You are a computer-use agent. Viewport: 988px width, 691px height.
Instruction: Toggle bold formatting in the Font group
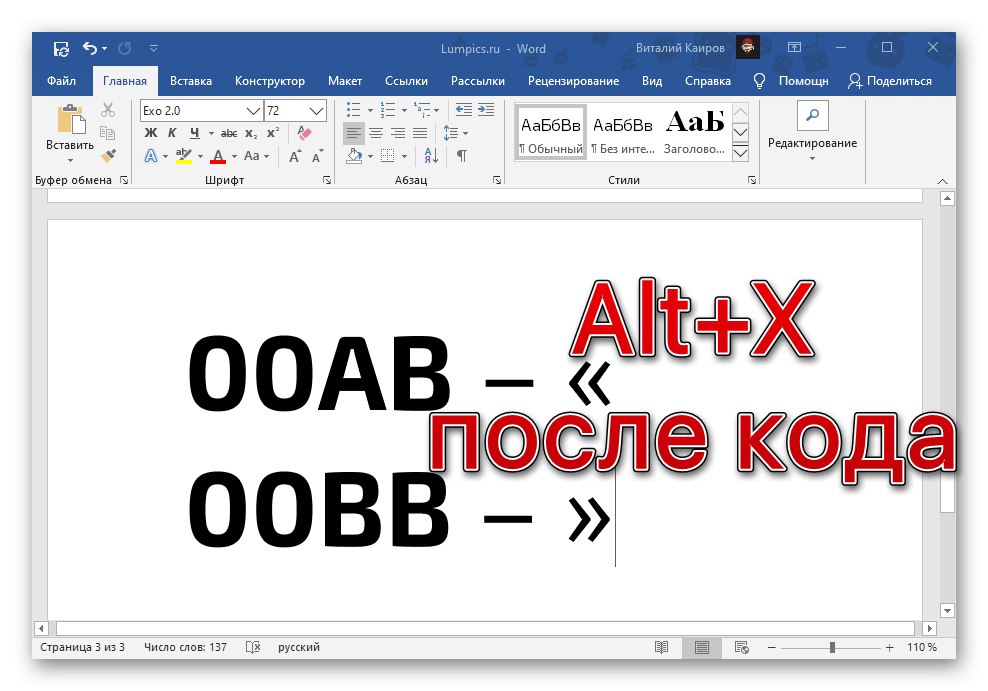point(151,133)
